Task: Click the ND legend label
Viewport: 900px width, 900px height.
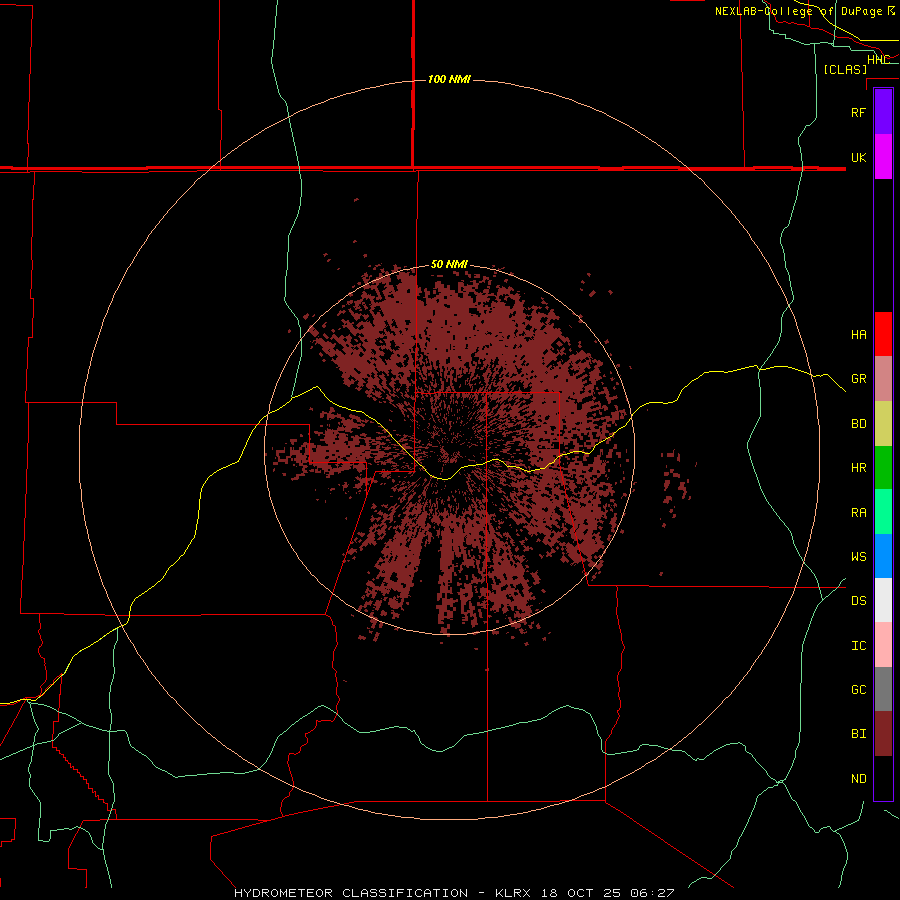Action: click(858, 779)
